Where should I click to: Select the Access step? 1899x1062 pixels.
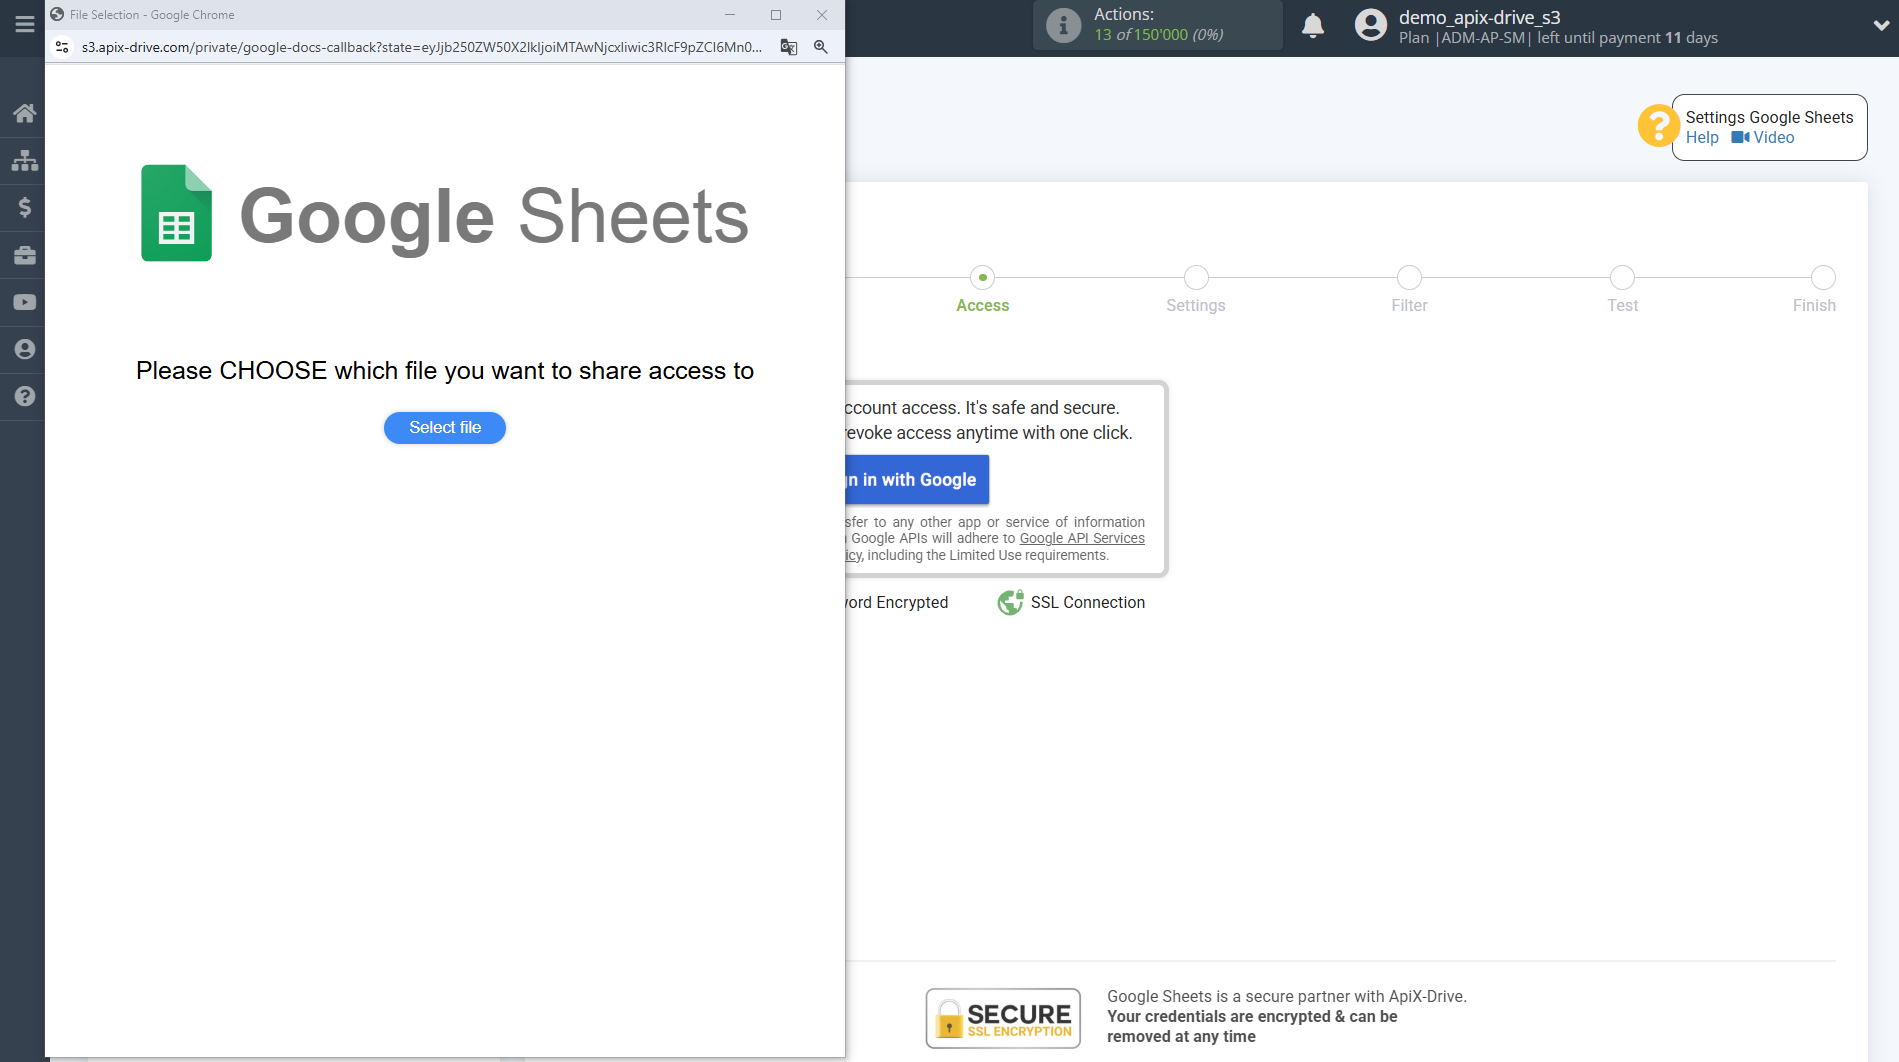[982, 289]
